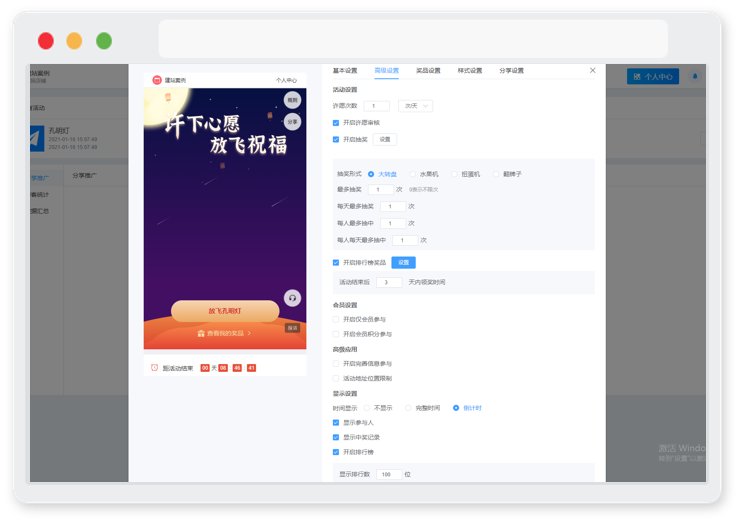Click the 孔明灯 activity title in background
Viewport: 740px width, 520px height.
point(59,130)
